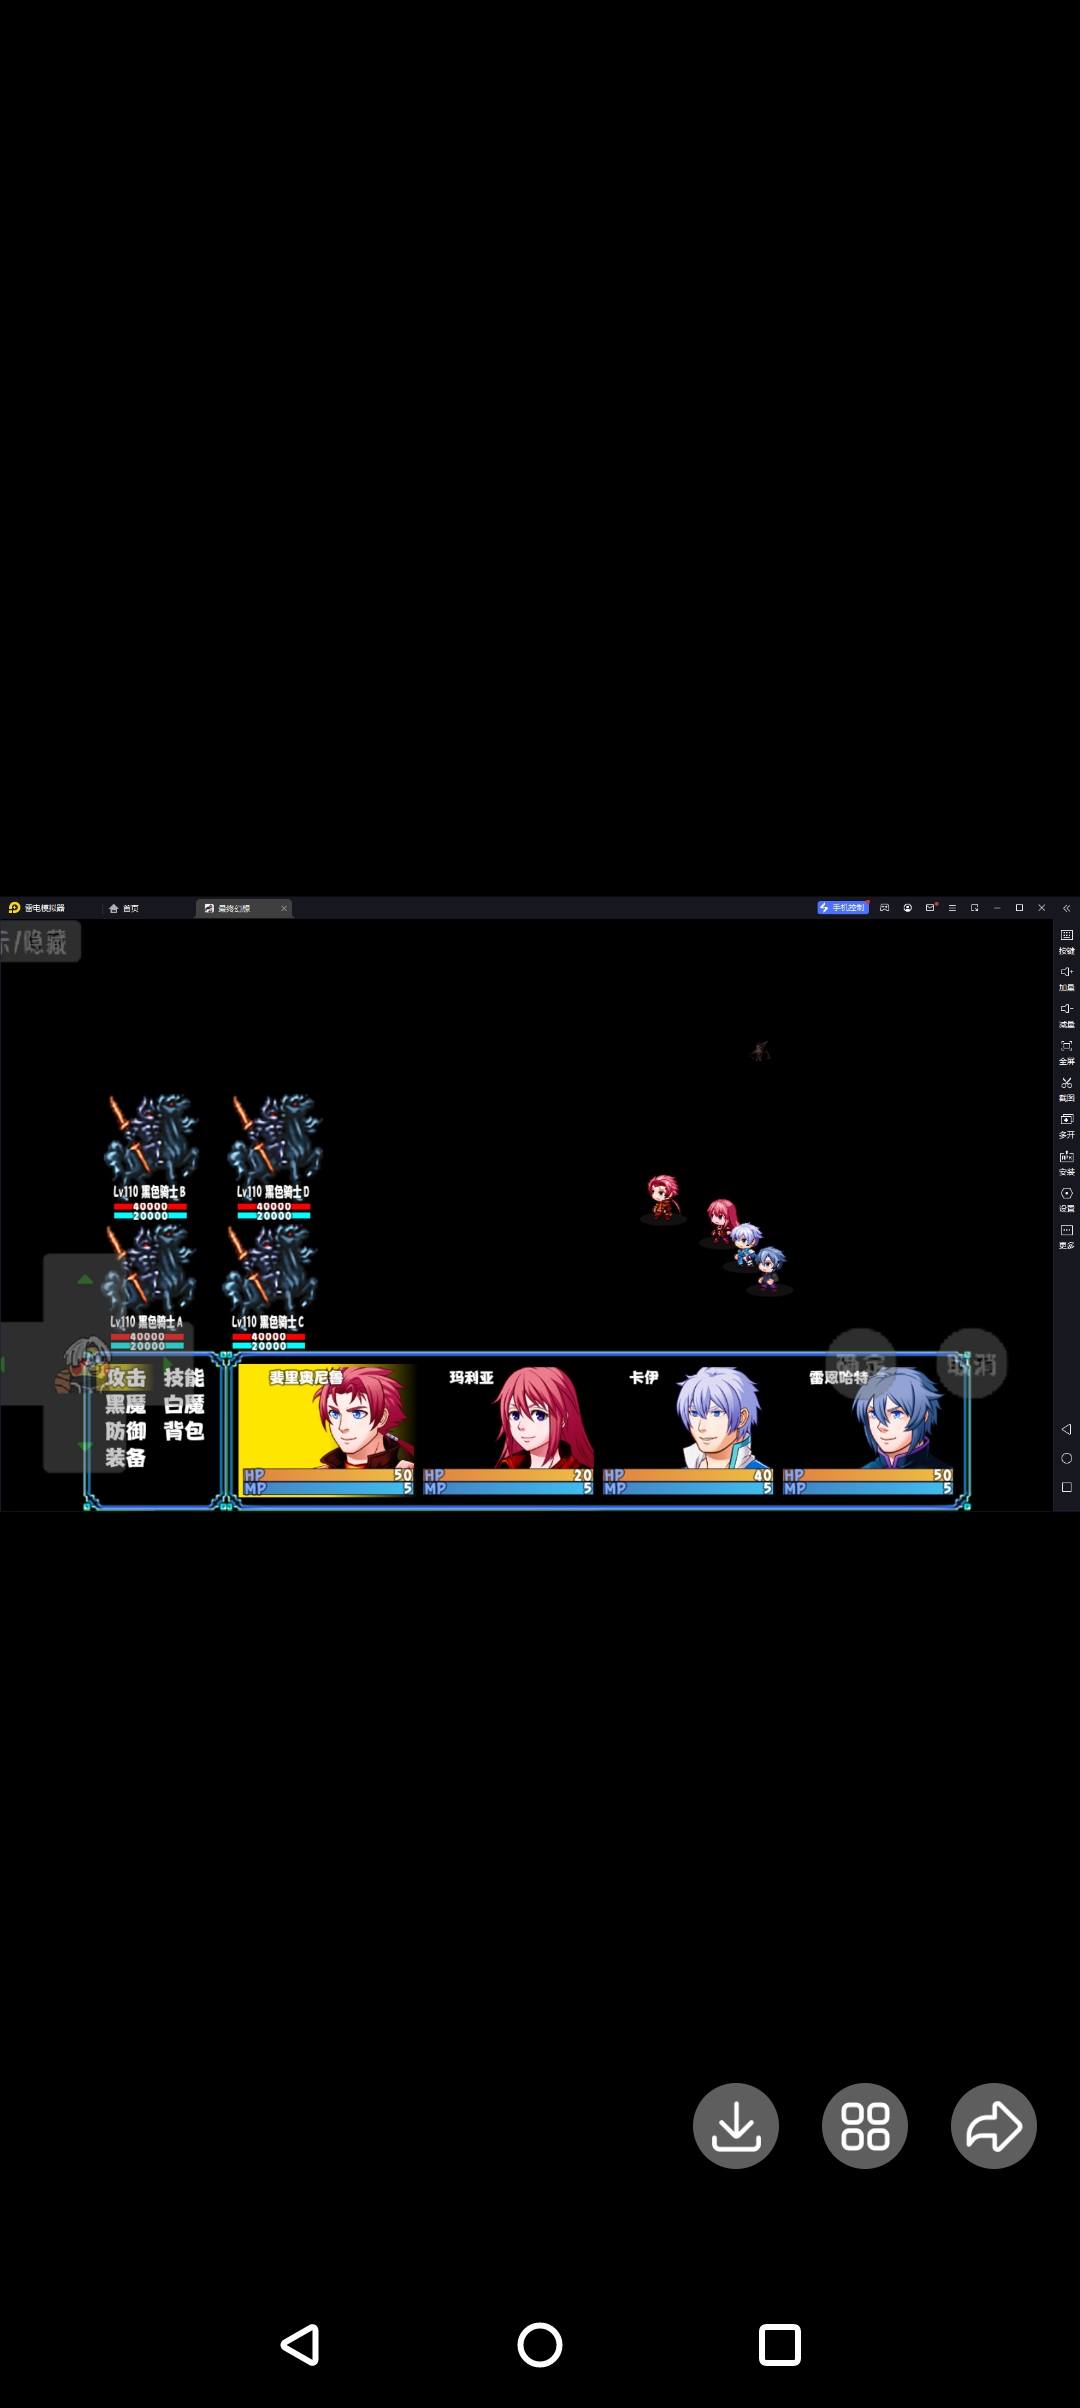1080x2408 pixels.
Task: Tap virtual D-pad up arrow
Action: click(85, 1279)
